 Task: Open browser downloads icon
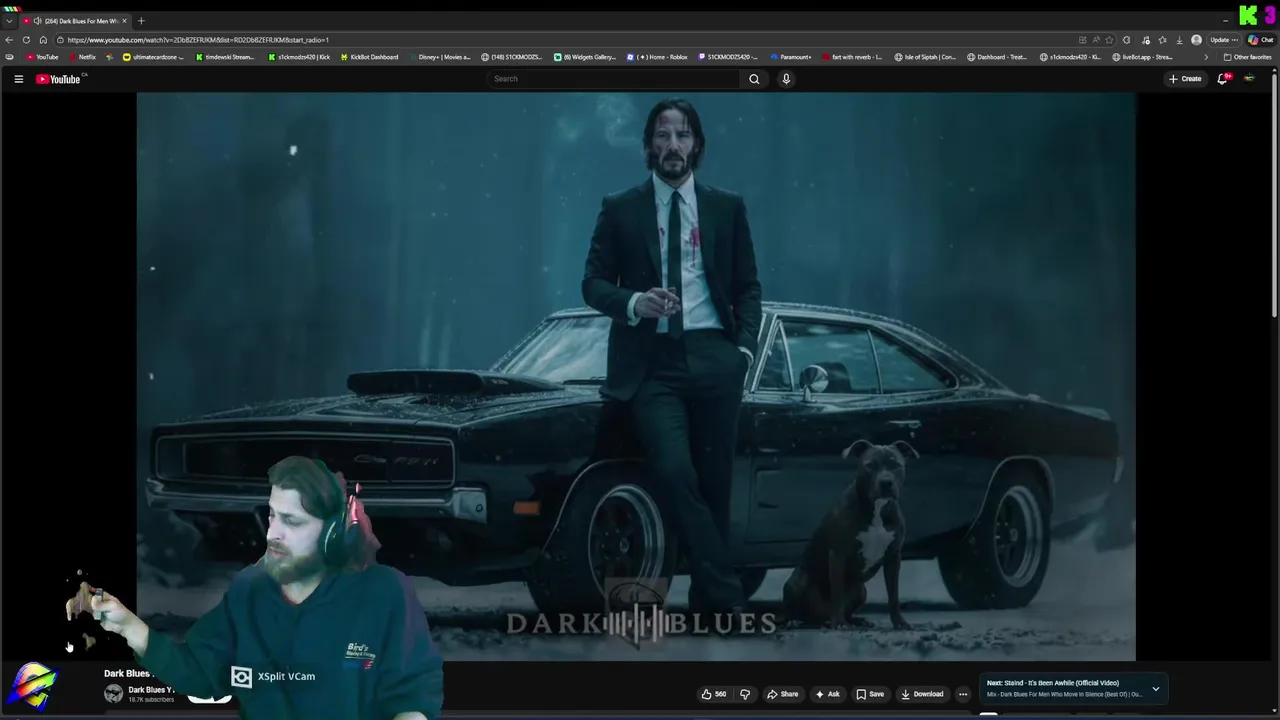tap(1179, 40)
